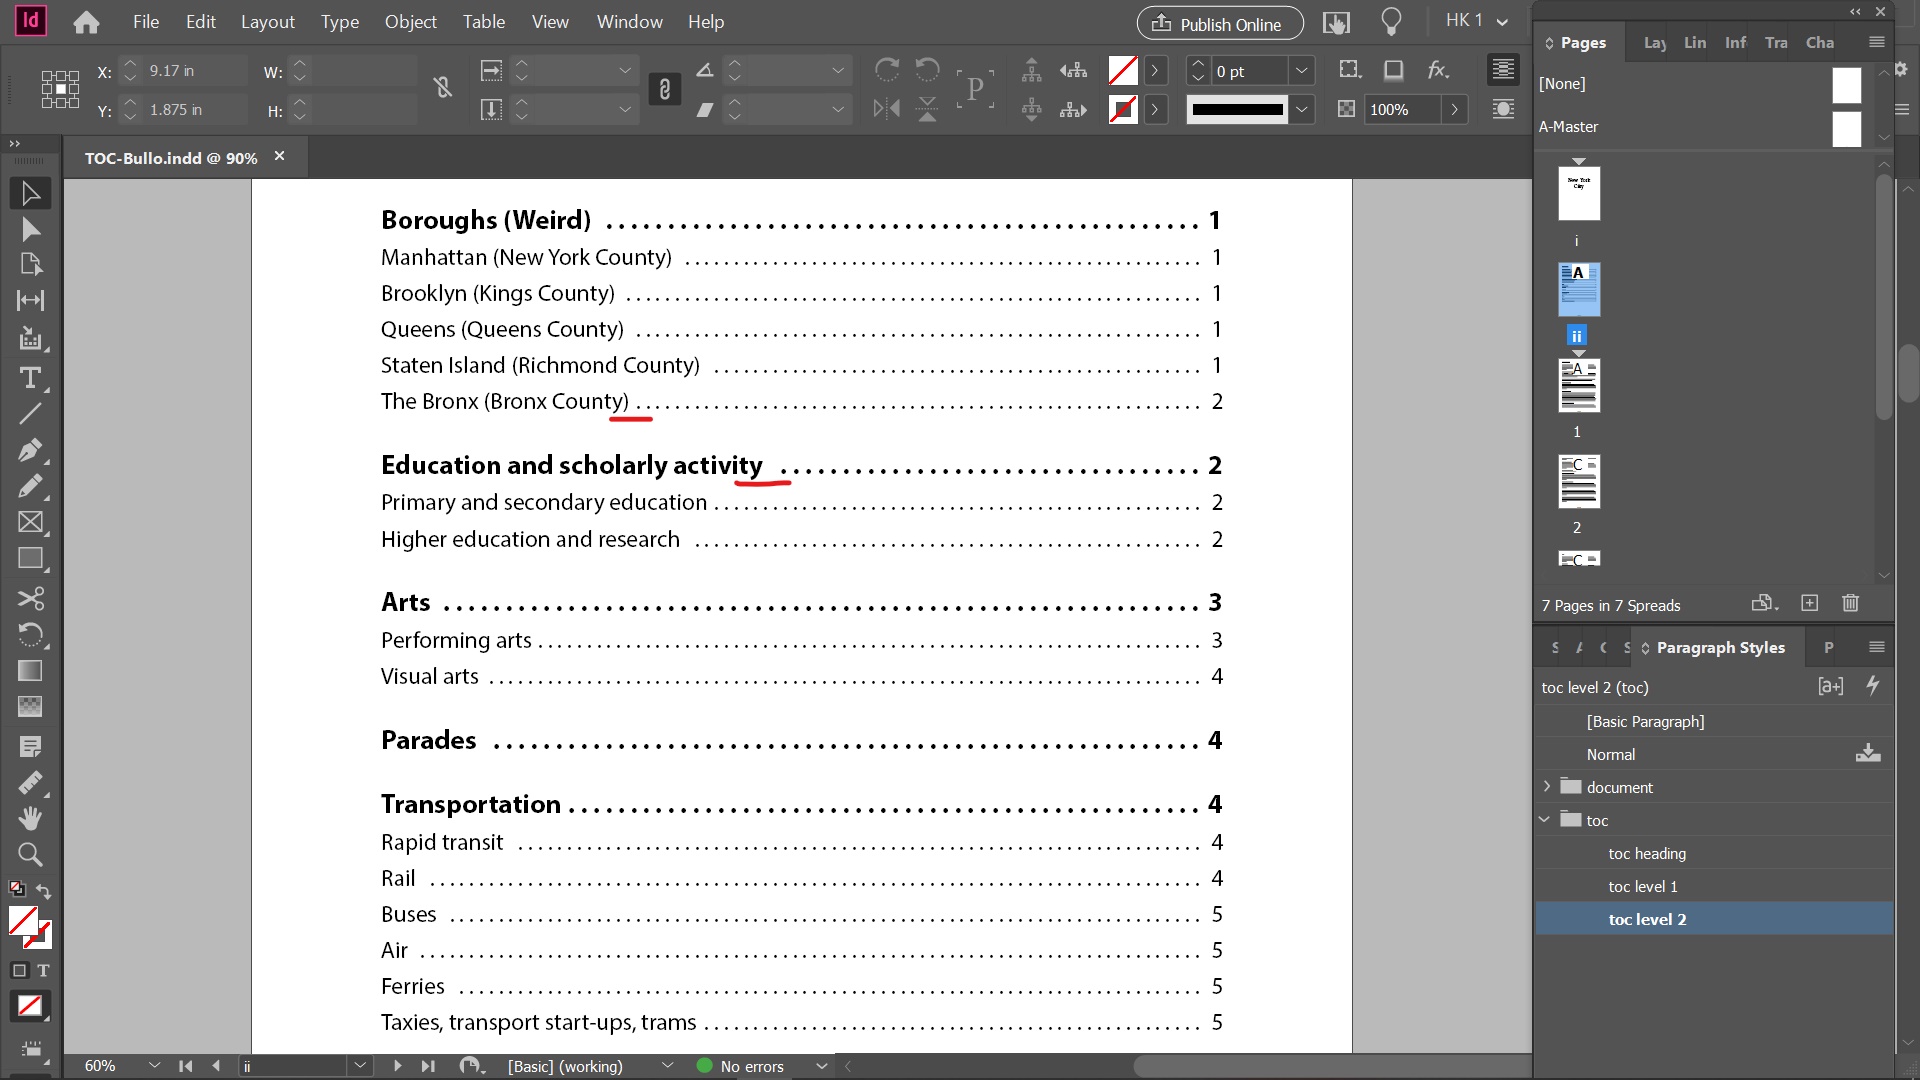Pick the Pen tool
This screenshot has width=1920, height=1080.
[30, 450]
